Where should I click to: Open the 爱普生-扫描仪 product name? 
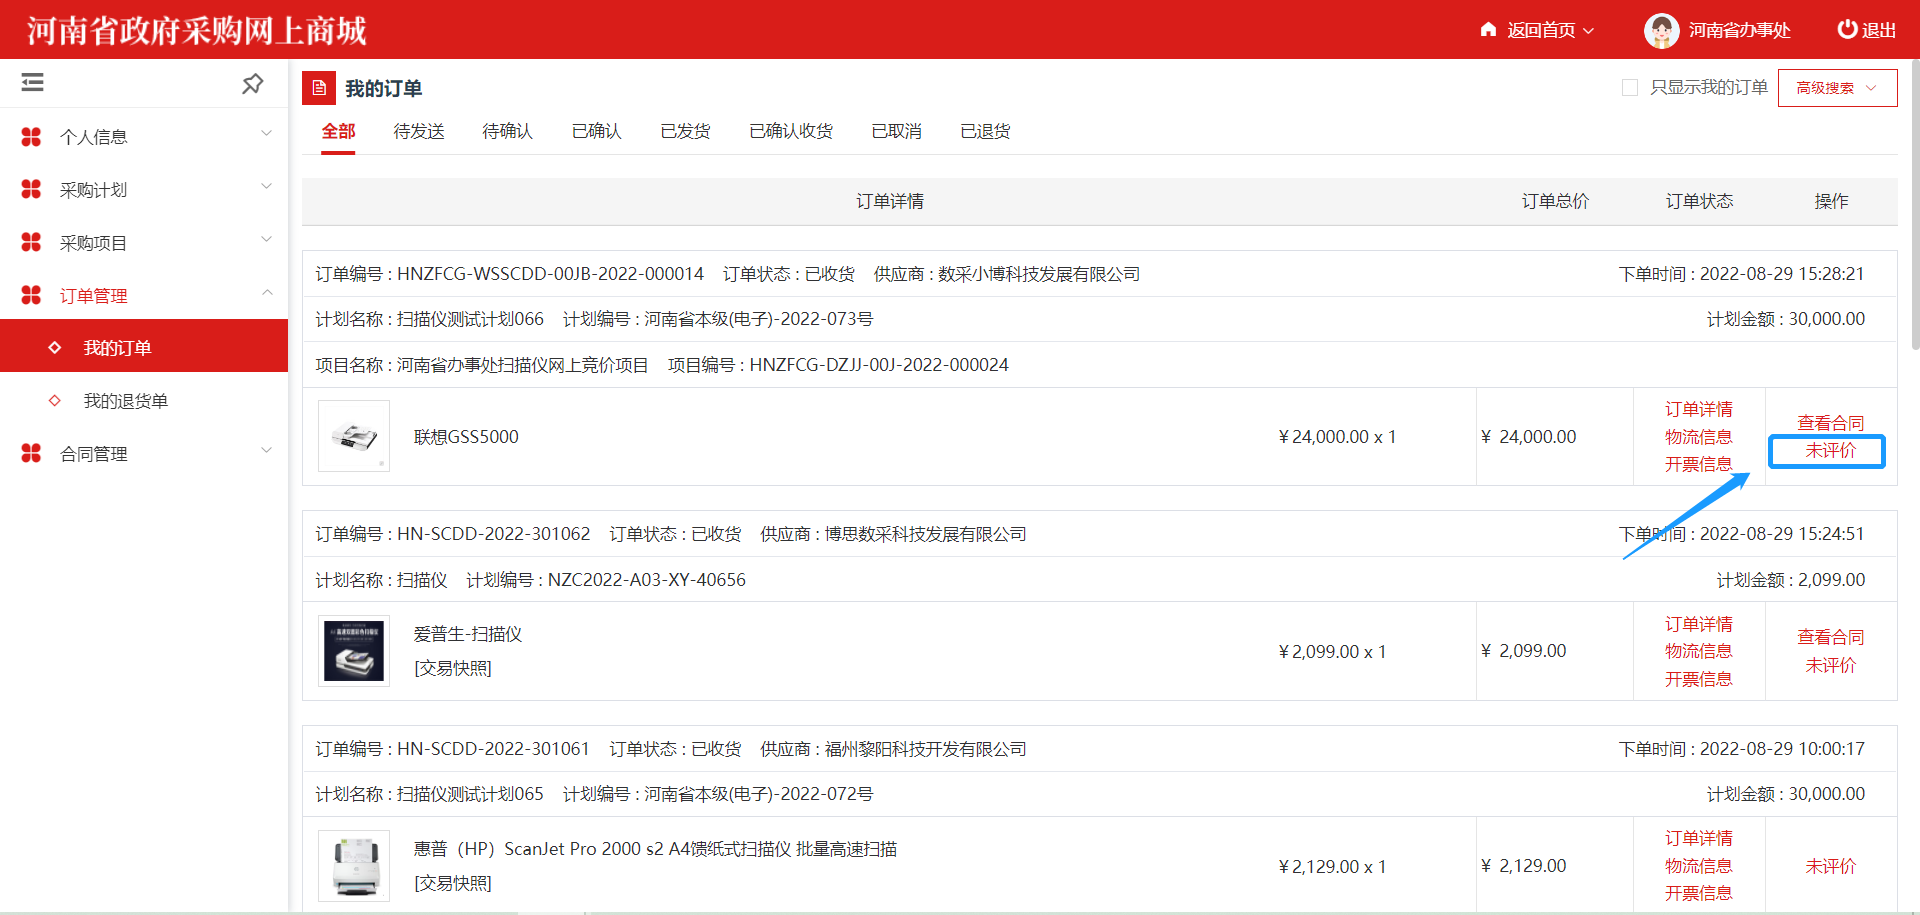[468, 634]
